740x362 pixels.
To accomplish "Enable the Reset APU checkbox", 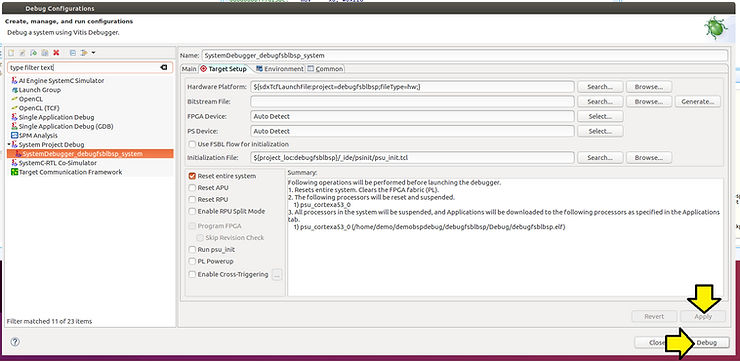I will [192, 188].
